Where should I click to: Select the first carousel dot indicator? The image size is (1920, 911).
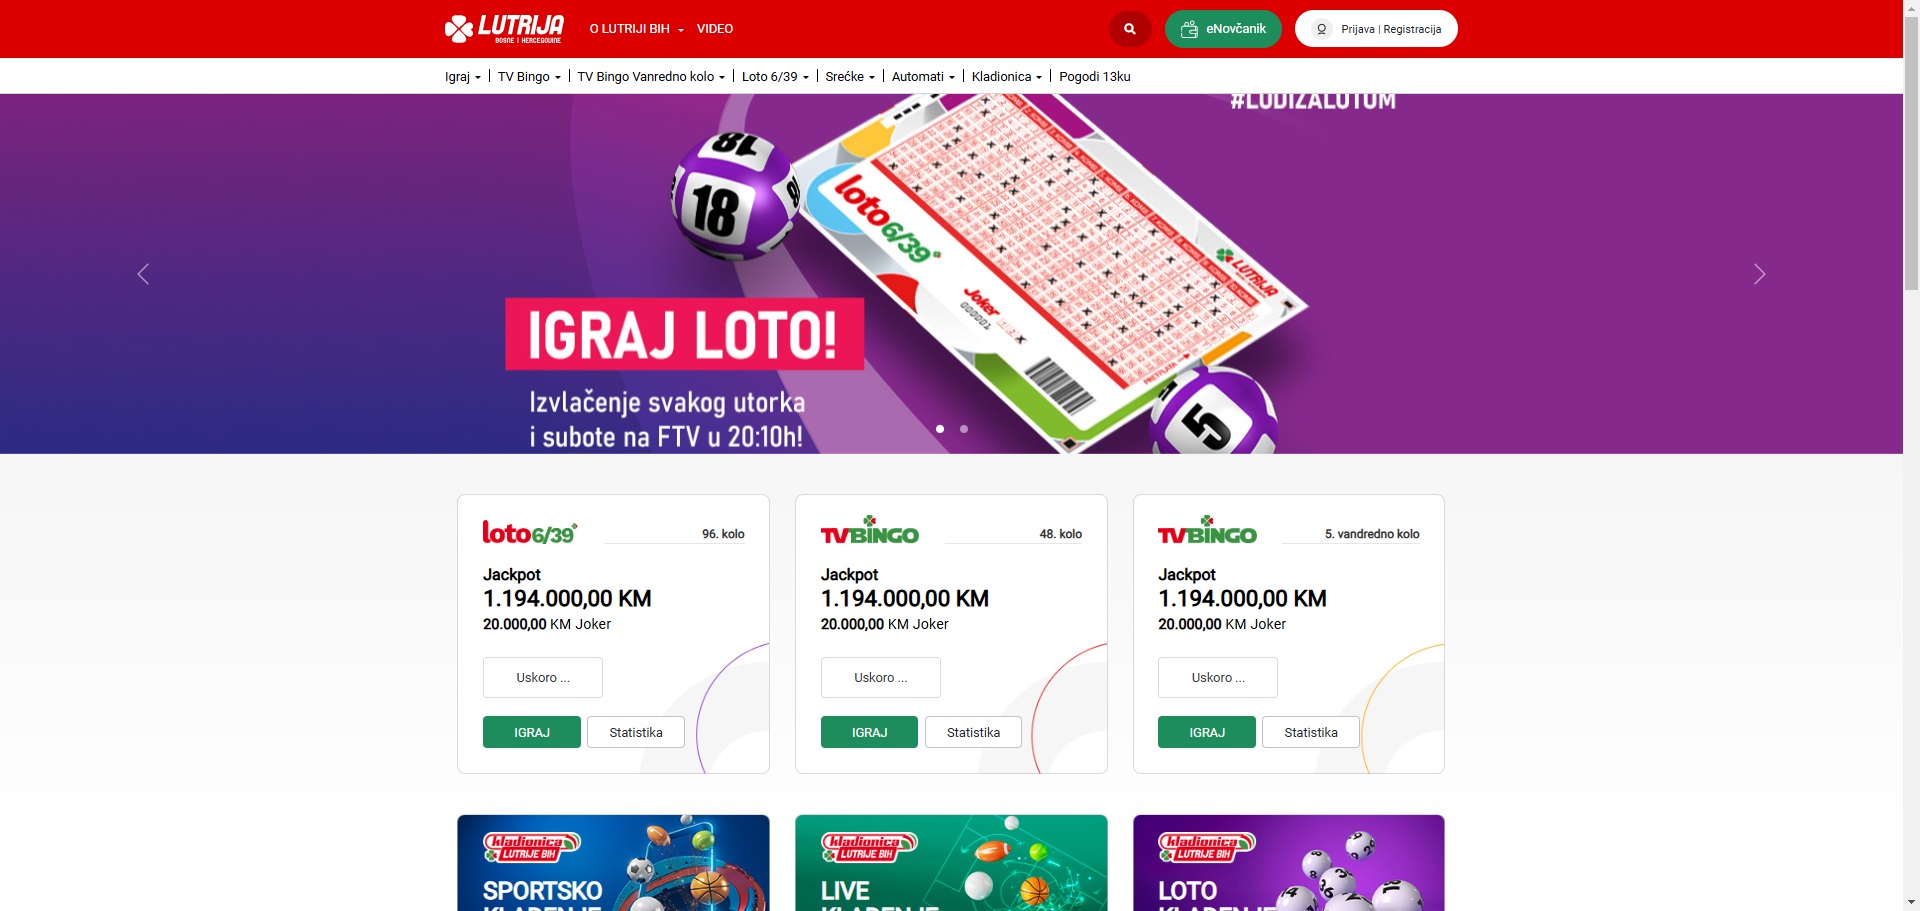[940, 429]
